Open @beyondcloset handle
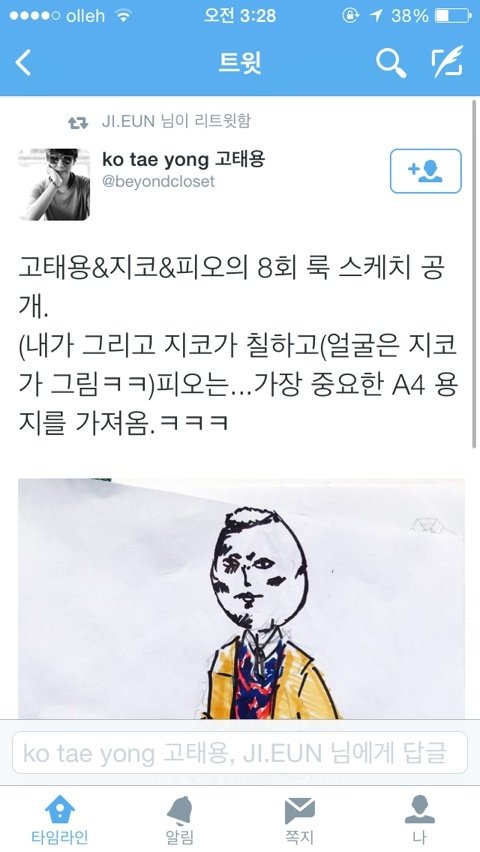 click(159, 181)
